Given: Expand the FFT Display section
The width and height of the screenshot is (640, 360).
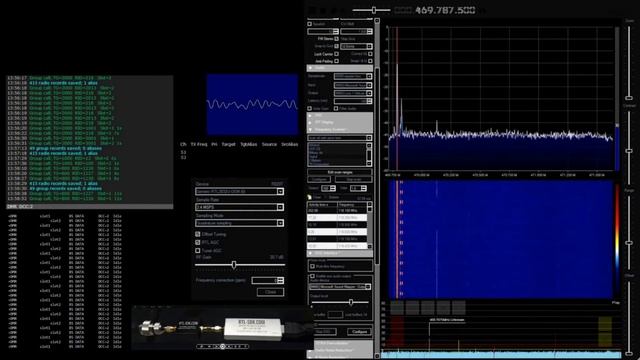Looking at the screenshot, I should (x=340, y=122).
